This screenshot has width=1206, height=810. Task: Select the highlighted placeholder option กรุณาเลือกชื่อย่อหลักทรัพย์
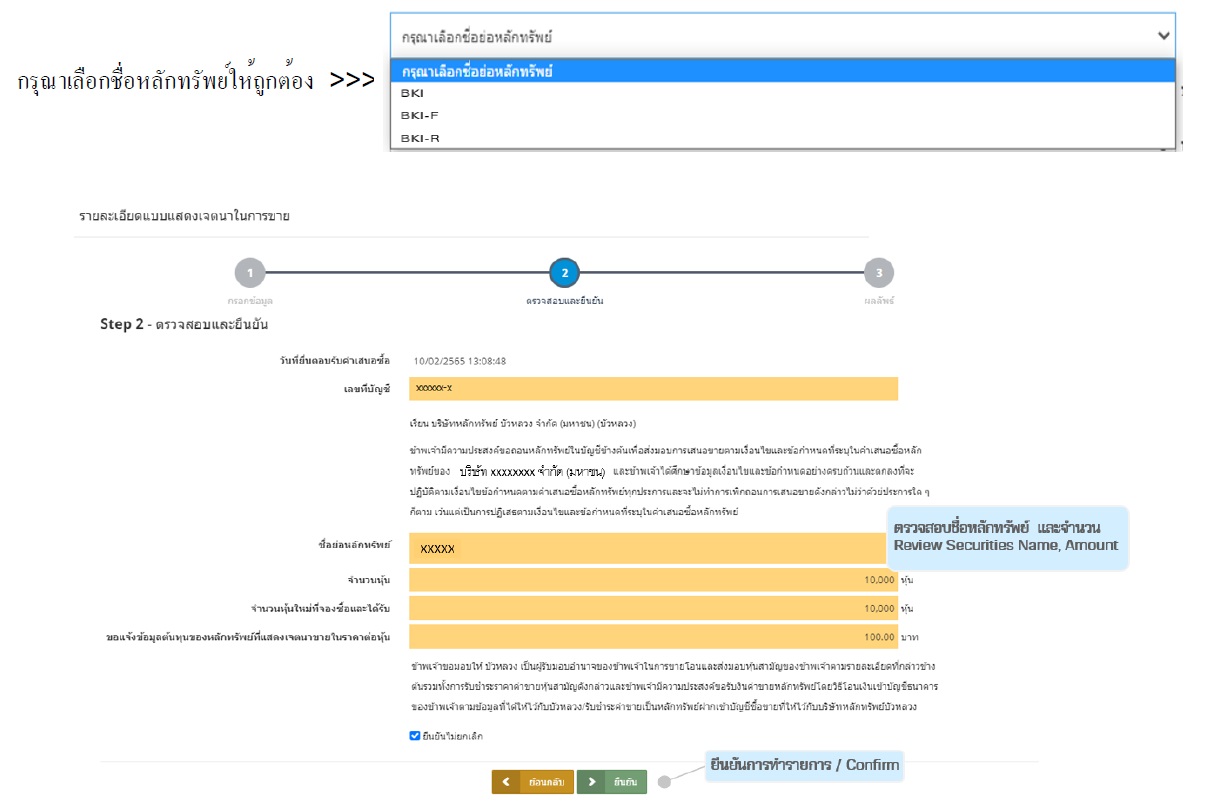tap(783, 71)
